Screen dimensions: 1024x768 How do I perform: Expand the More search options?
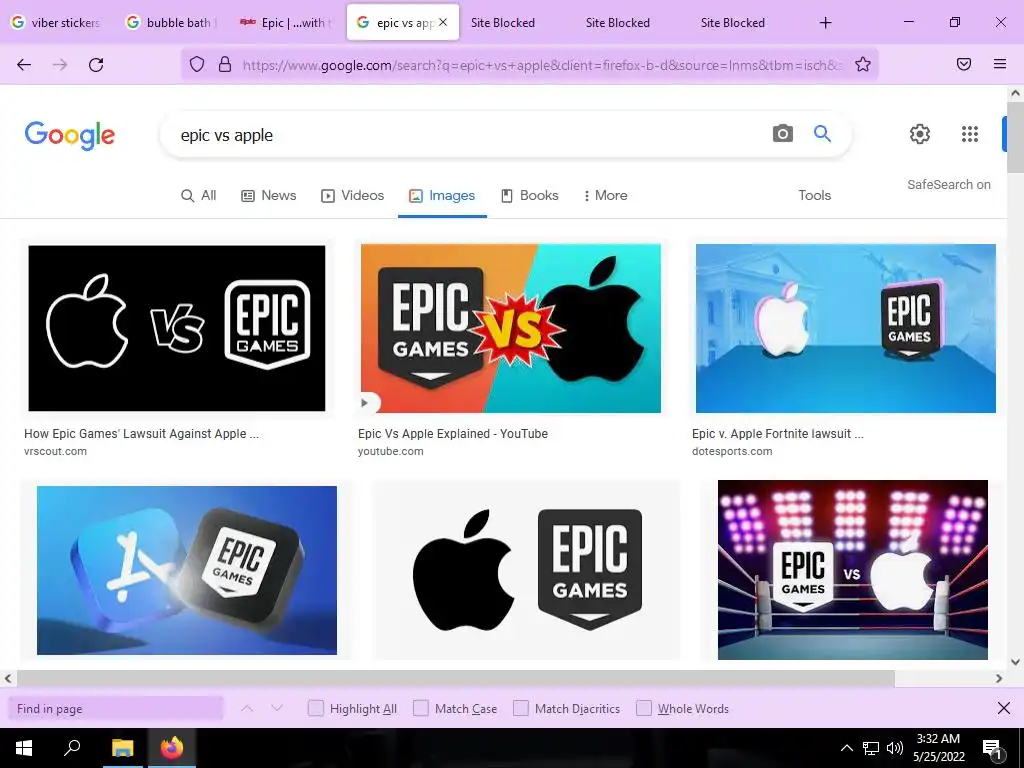click(605, 195)
